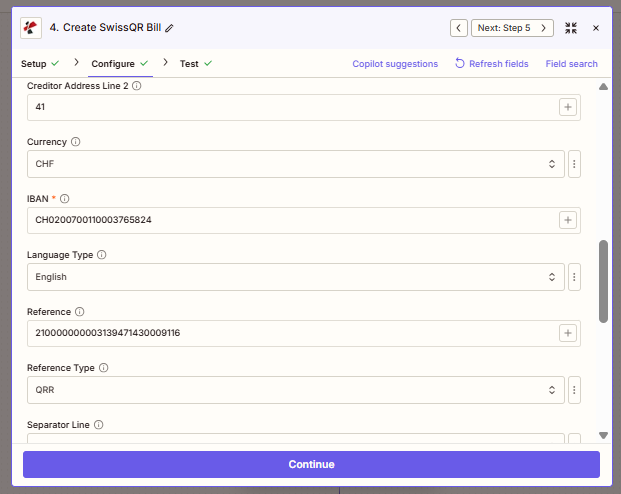
Task: Click Refresh fields link
Action: point(491,64)
